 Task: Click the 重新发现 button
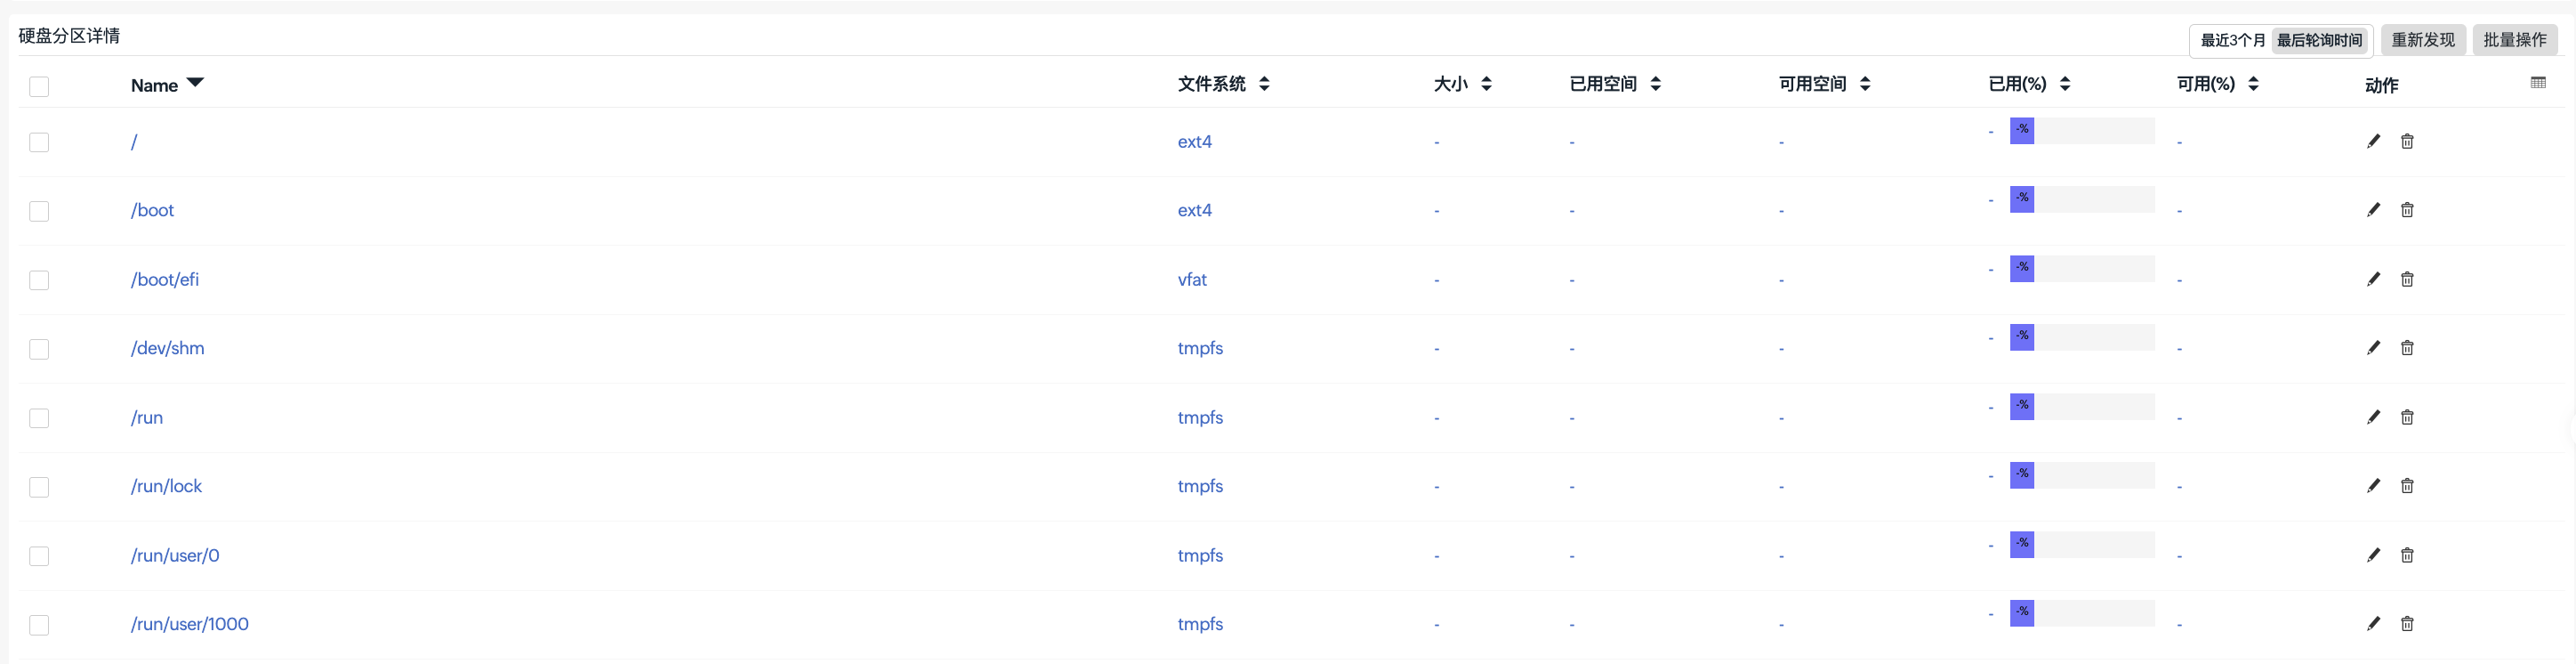(x=2422, y=40)
